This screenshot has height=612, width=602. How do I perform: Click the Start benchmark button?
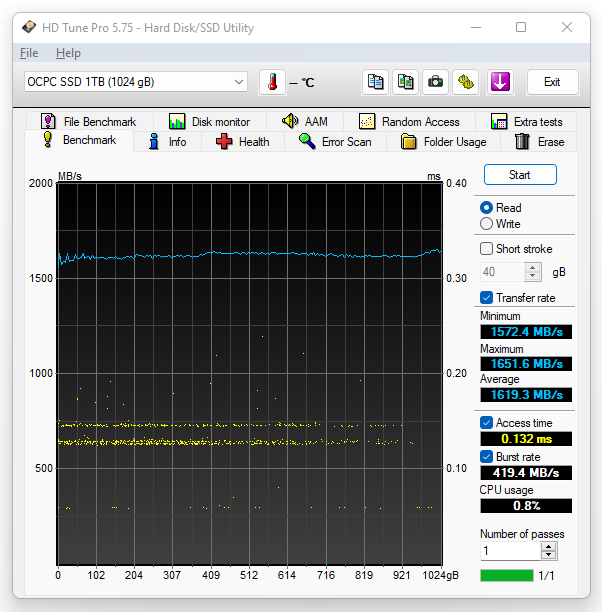[x=520, y=174]
